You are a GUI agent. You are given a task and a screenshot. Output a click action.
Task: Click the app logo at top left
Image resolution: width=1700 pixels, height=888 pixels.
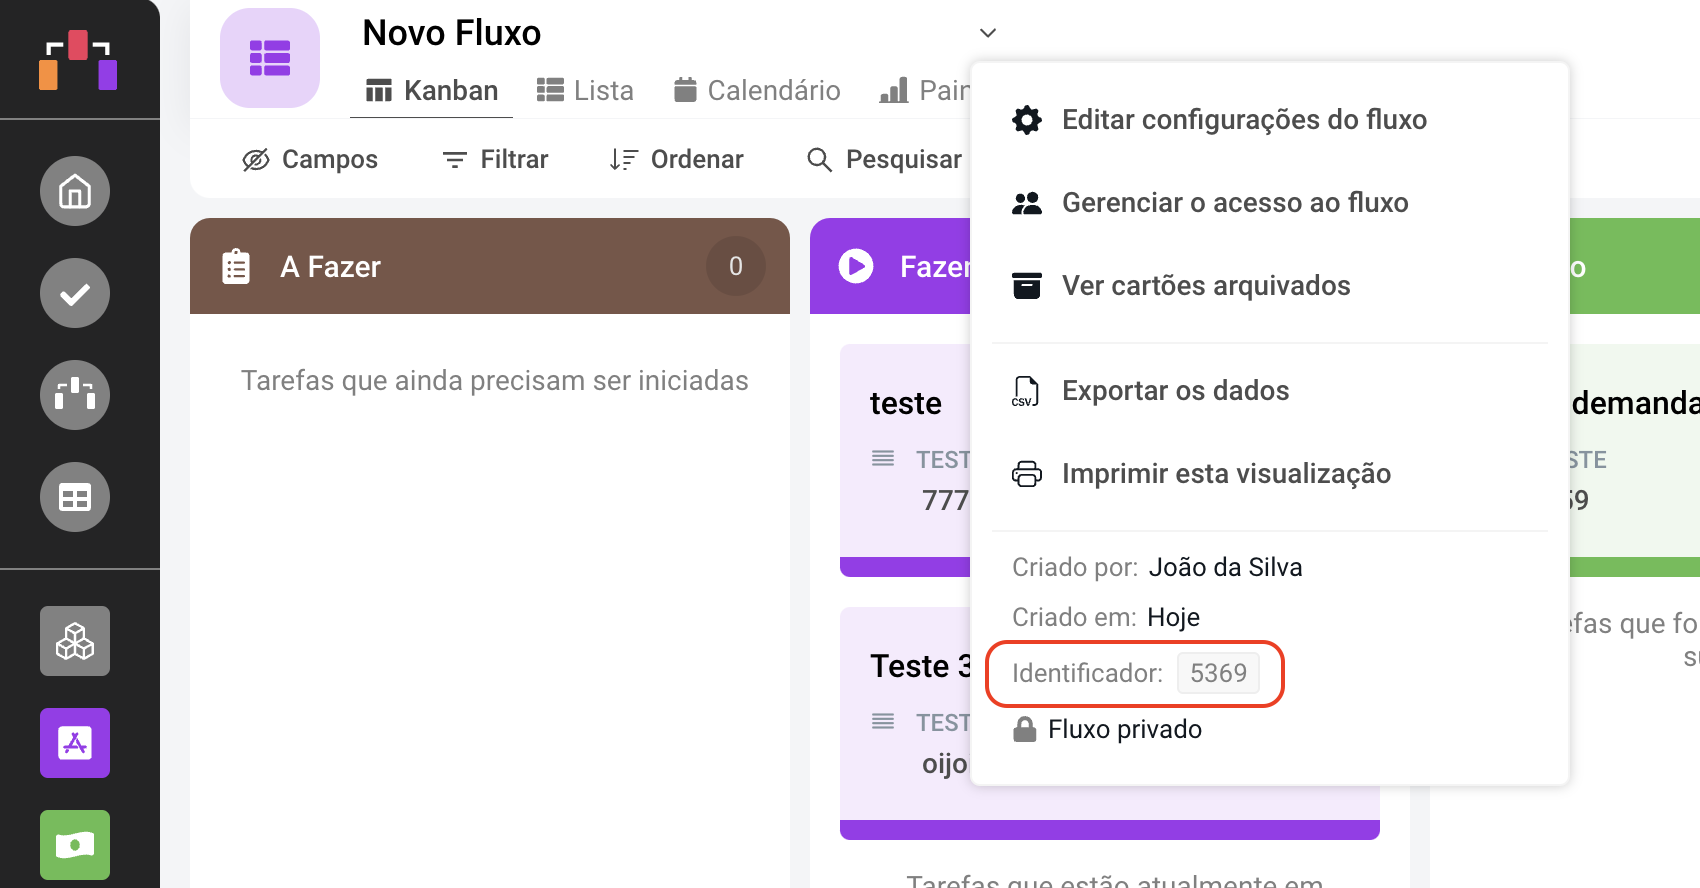pyautogui.click(x=78, y=60)
